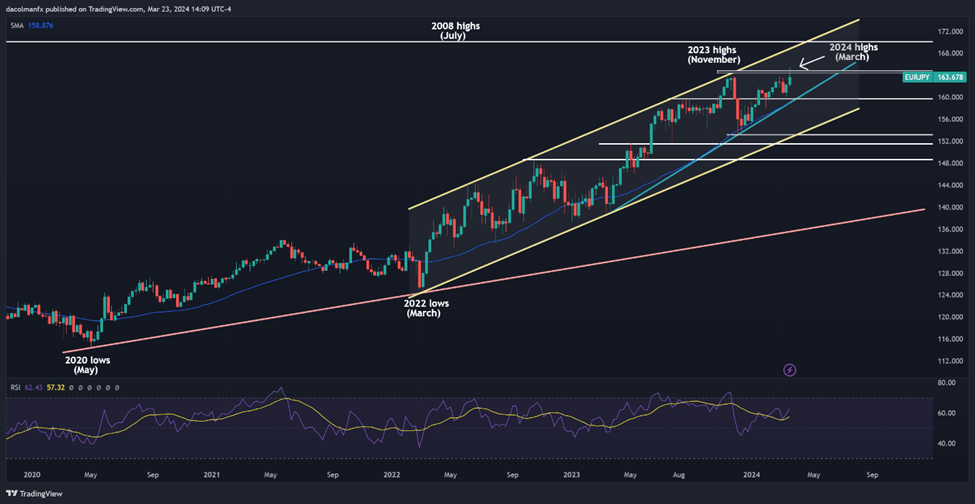The image size is (975, 504).
Task: Click the 156.000 price axis label
Action: tap(952, 119)
